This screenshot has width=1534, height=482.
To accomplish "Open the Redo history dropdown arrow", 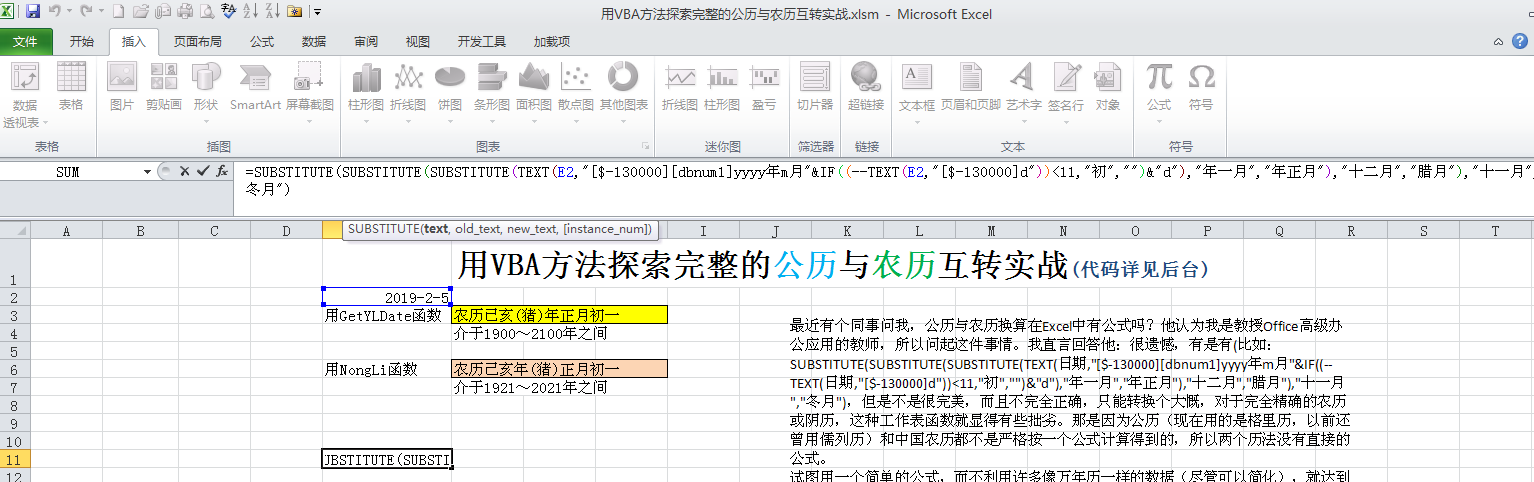I will [x=100, y=12].
